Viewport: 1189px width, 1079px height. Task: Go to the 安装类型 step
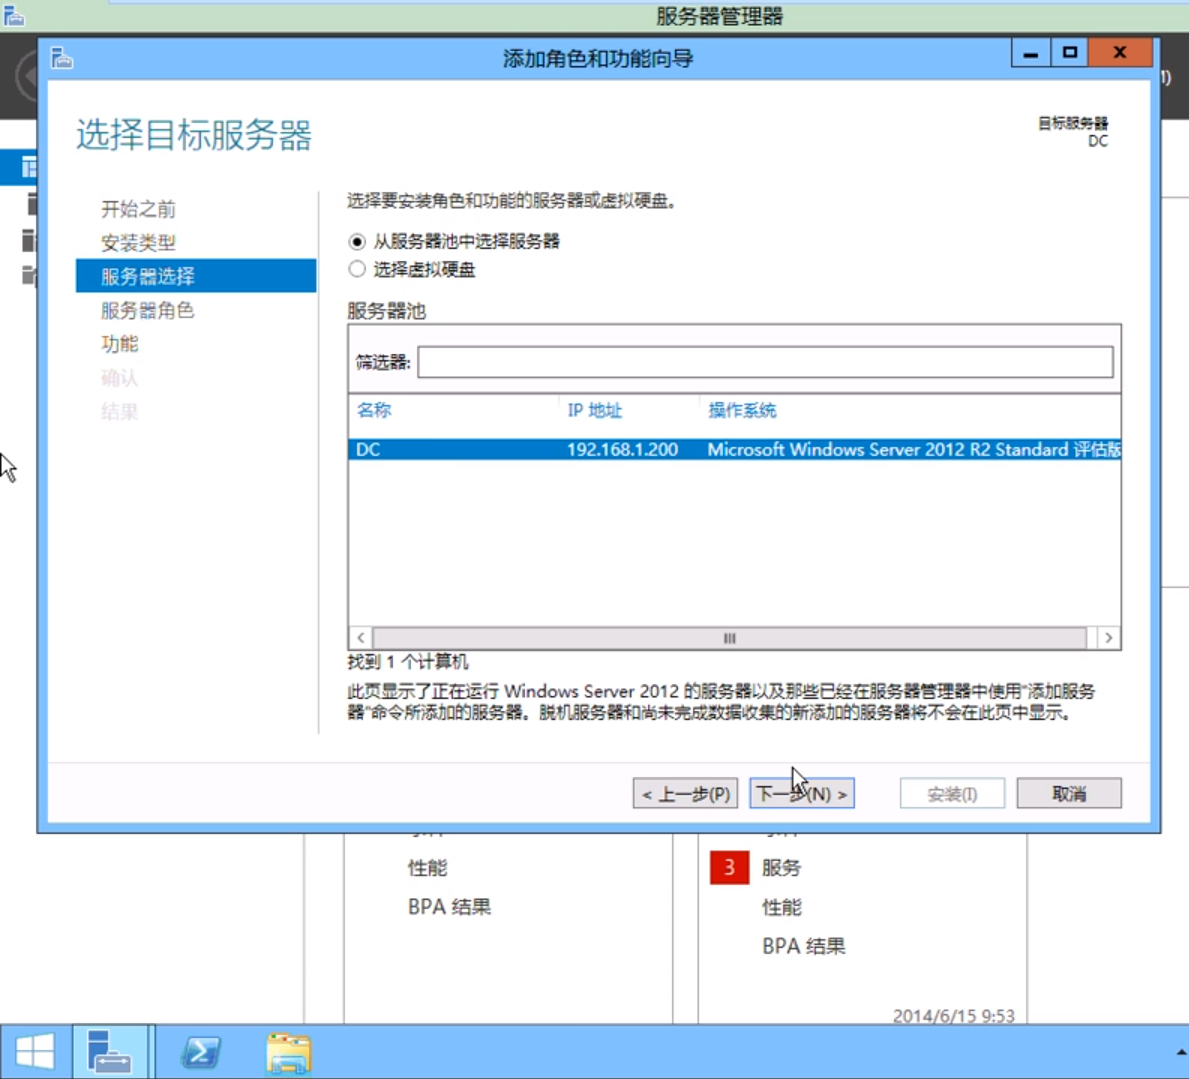[138, 243]
